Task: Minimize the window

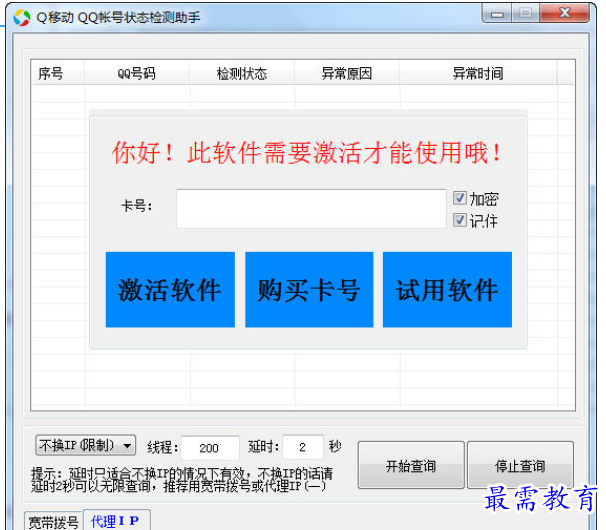Action: (497, 14)
